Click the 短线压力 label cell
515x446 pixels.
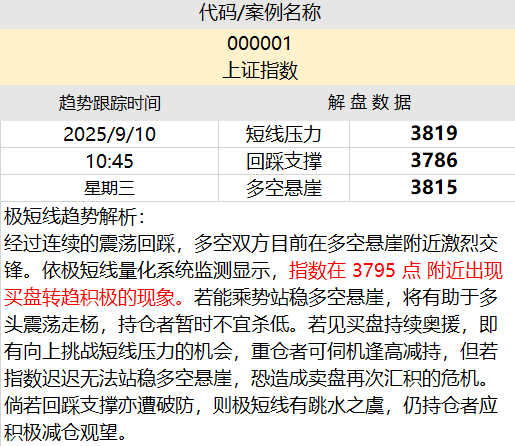click(x=284, y=134)
